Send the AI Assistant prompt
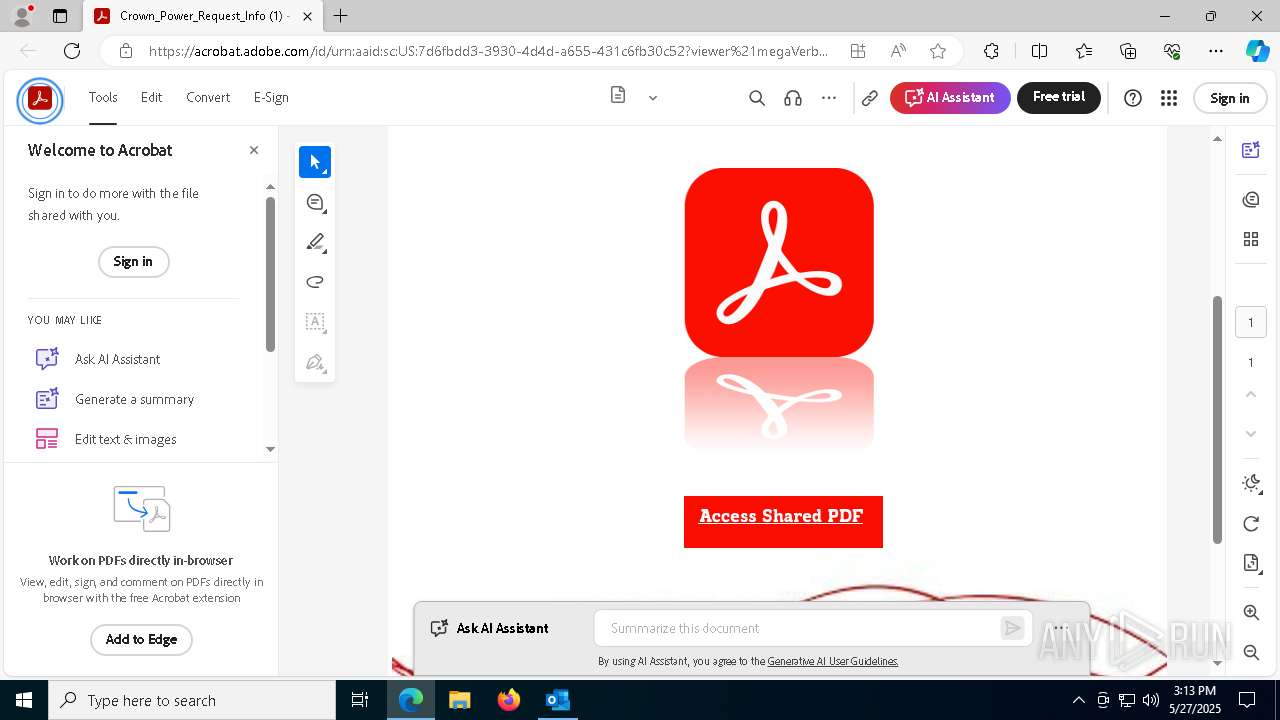This screenshot has height=720, width=1280. point(1012,628)
